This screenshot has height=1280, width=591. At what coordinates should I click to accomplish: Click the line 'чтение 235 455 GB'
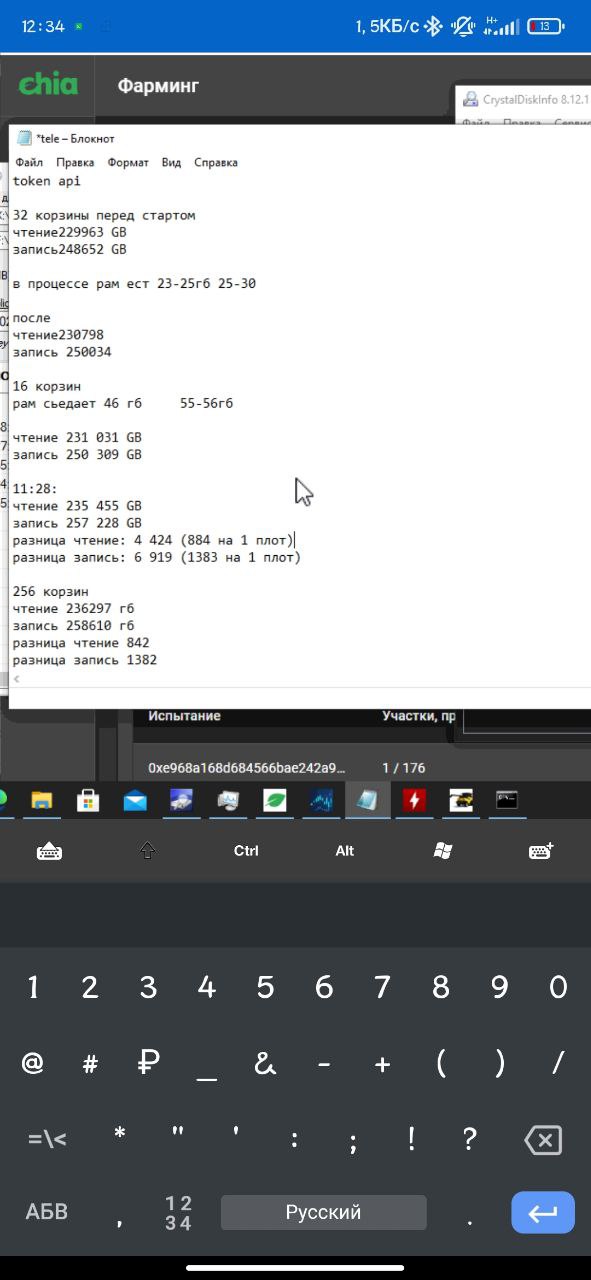pos(77,506)
